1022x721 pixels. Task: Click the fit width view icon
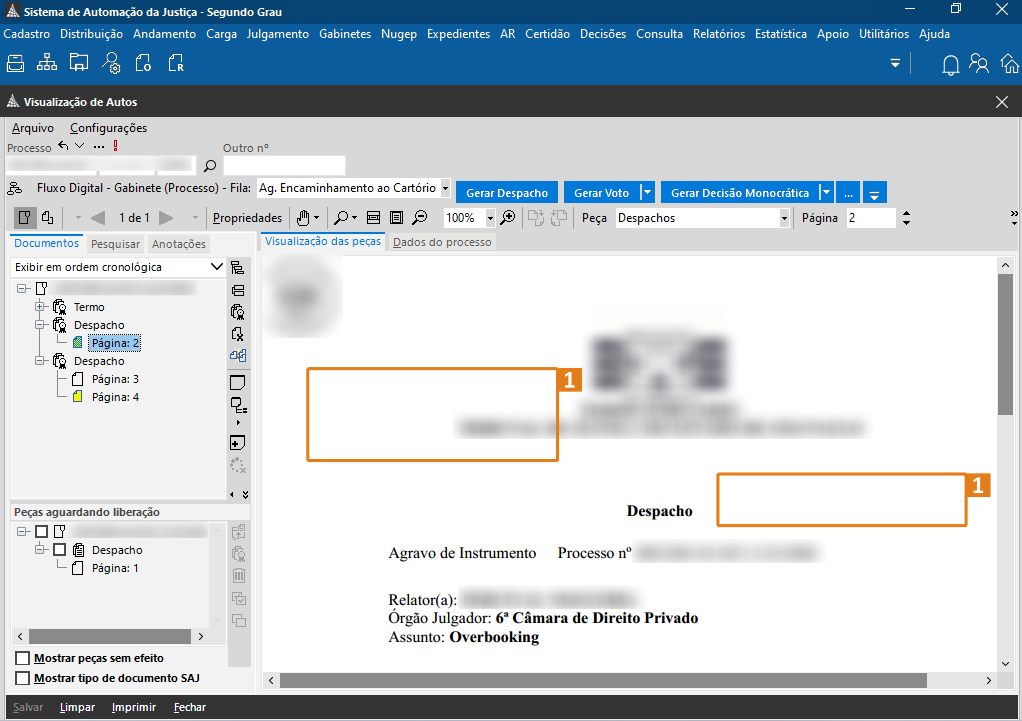(x=373, y=218)
